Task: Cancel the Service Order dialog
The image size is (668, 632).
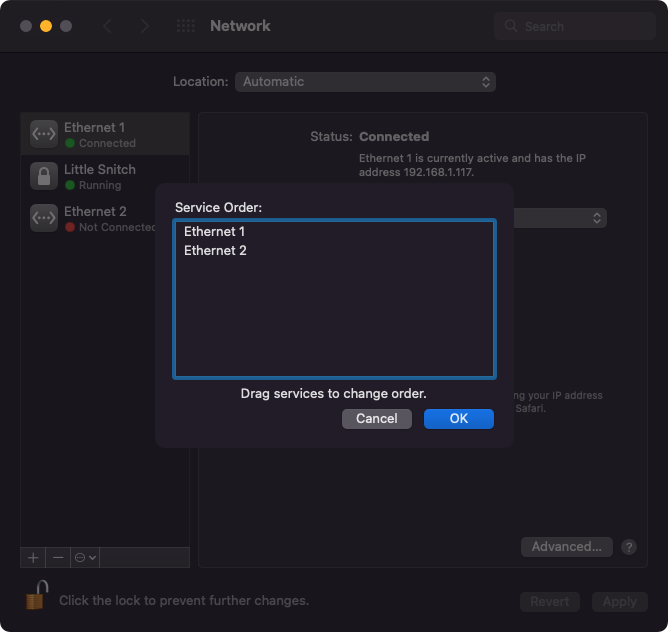Action: [377, 418]
